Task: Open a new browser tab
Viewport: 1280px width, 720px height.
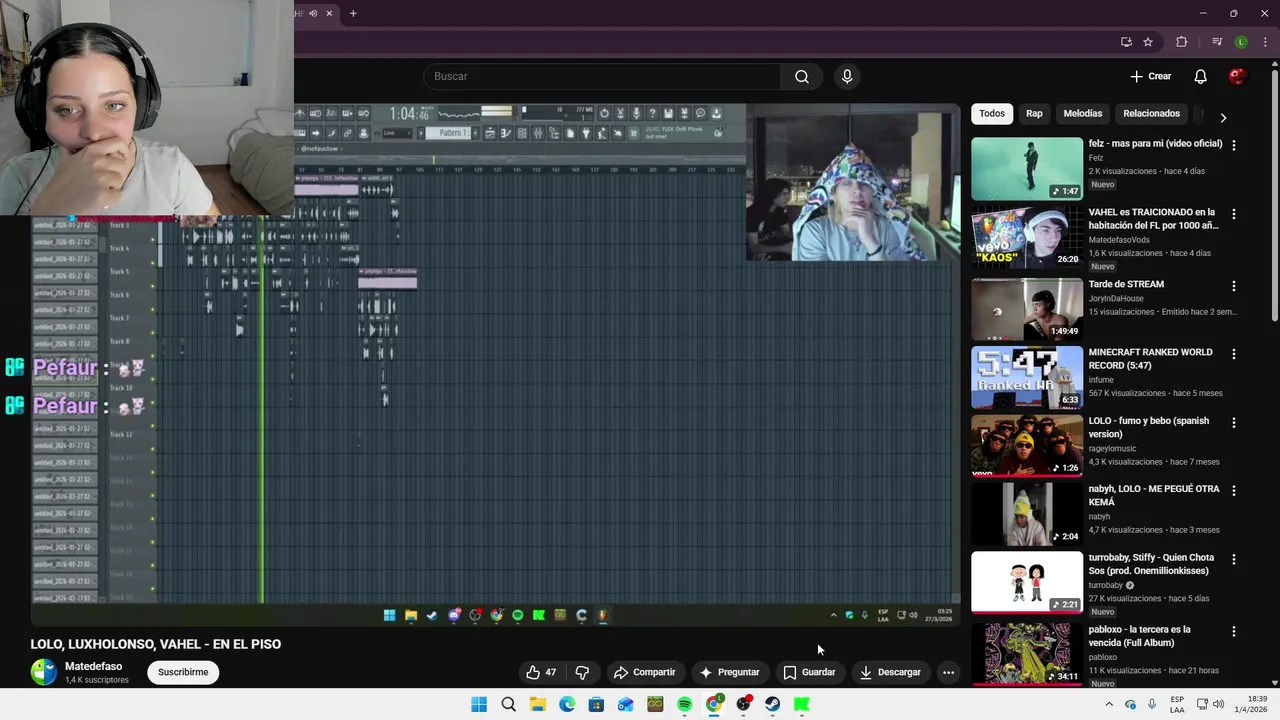Action: (x=353, y=13)
